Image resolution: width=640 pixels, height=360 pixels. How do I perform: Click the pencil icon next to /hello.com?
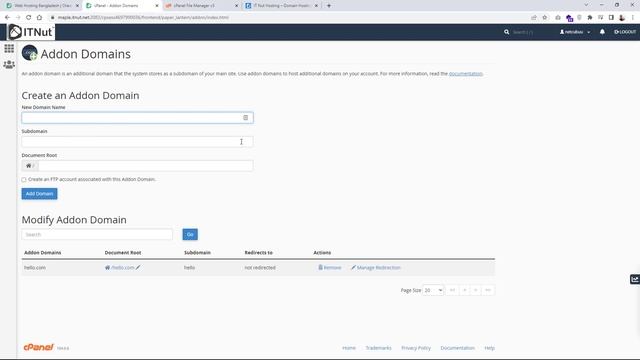pyautogui.click(x=138, y=267)
